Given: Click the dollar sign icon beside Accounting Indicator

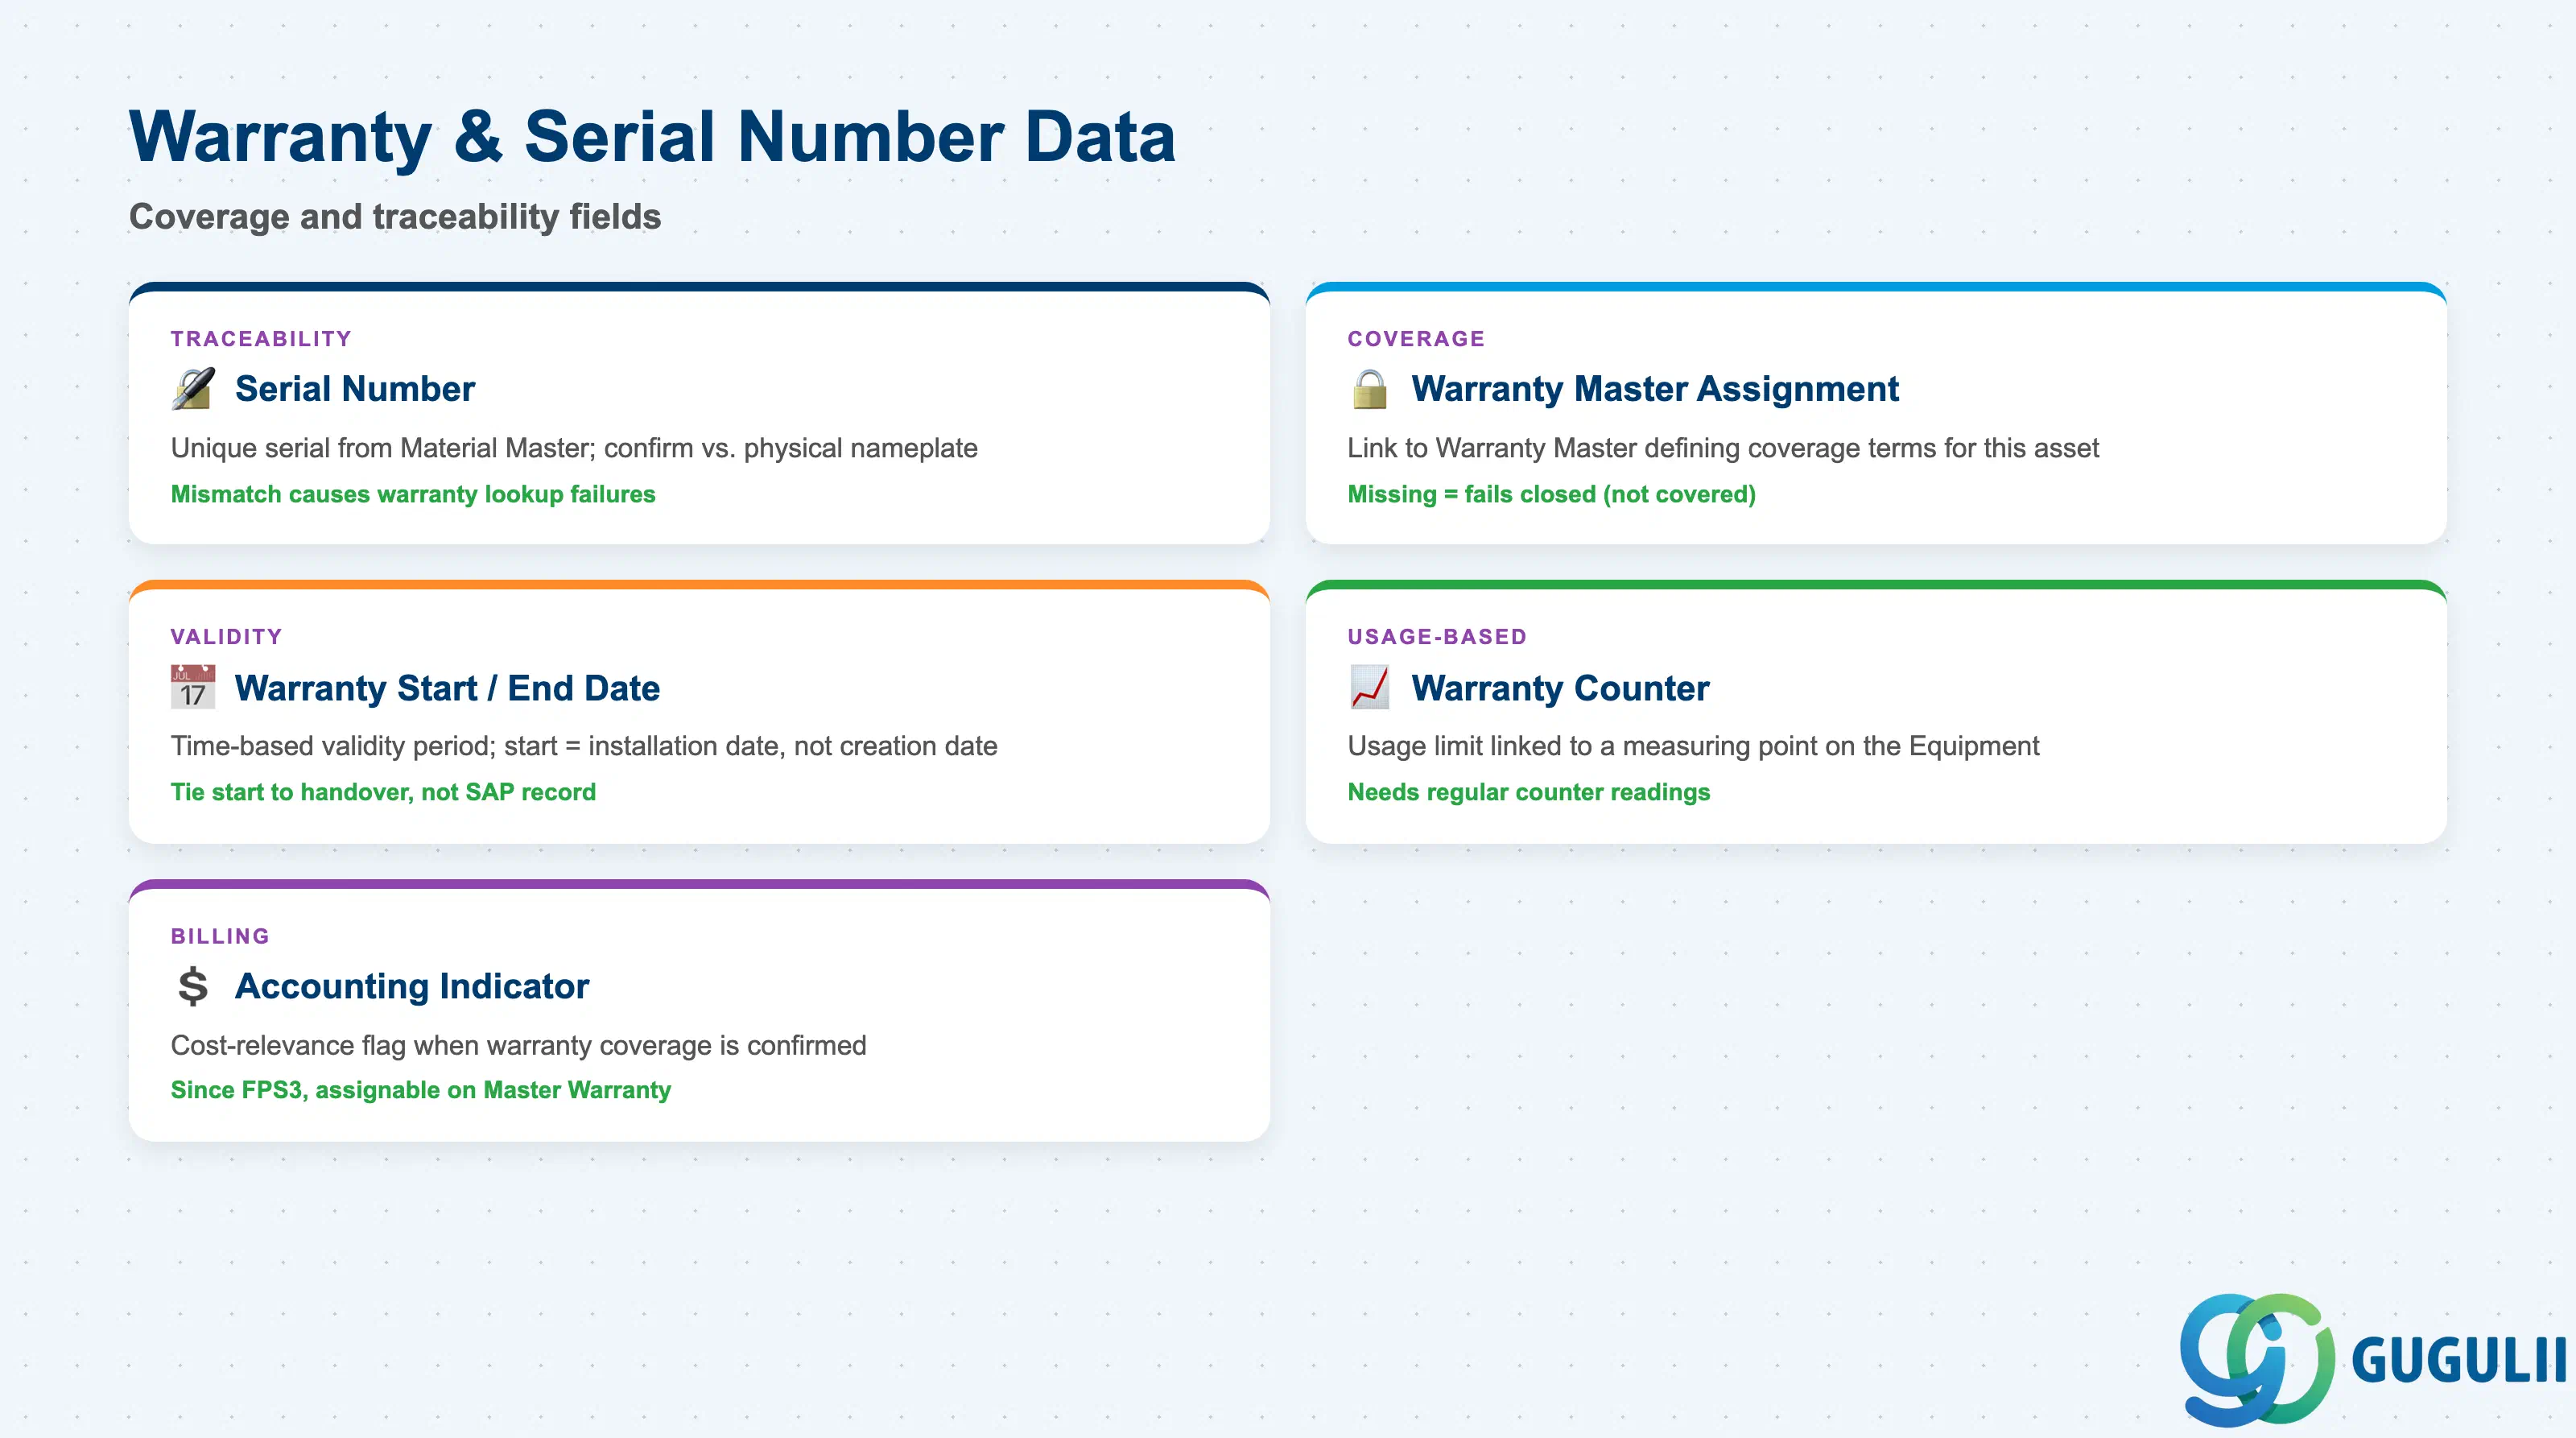Looking at the screenshot, I should coord(193,986).
